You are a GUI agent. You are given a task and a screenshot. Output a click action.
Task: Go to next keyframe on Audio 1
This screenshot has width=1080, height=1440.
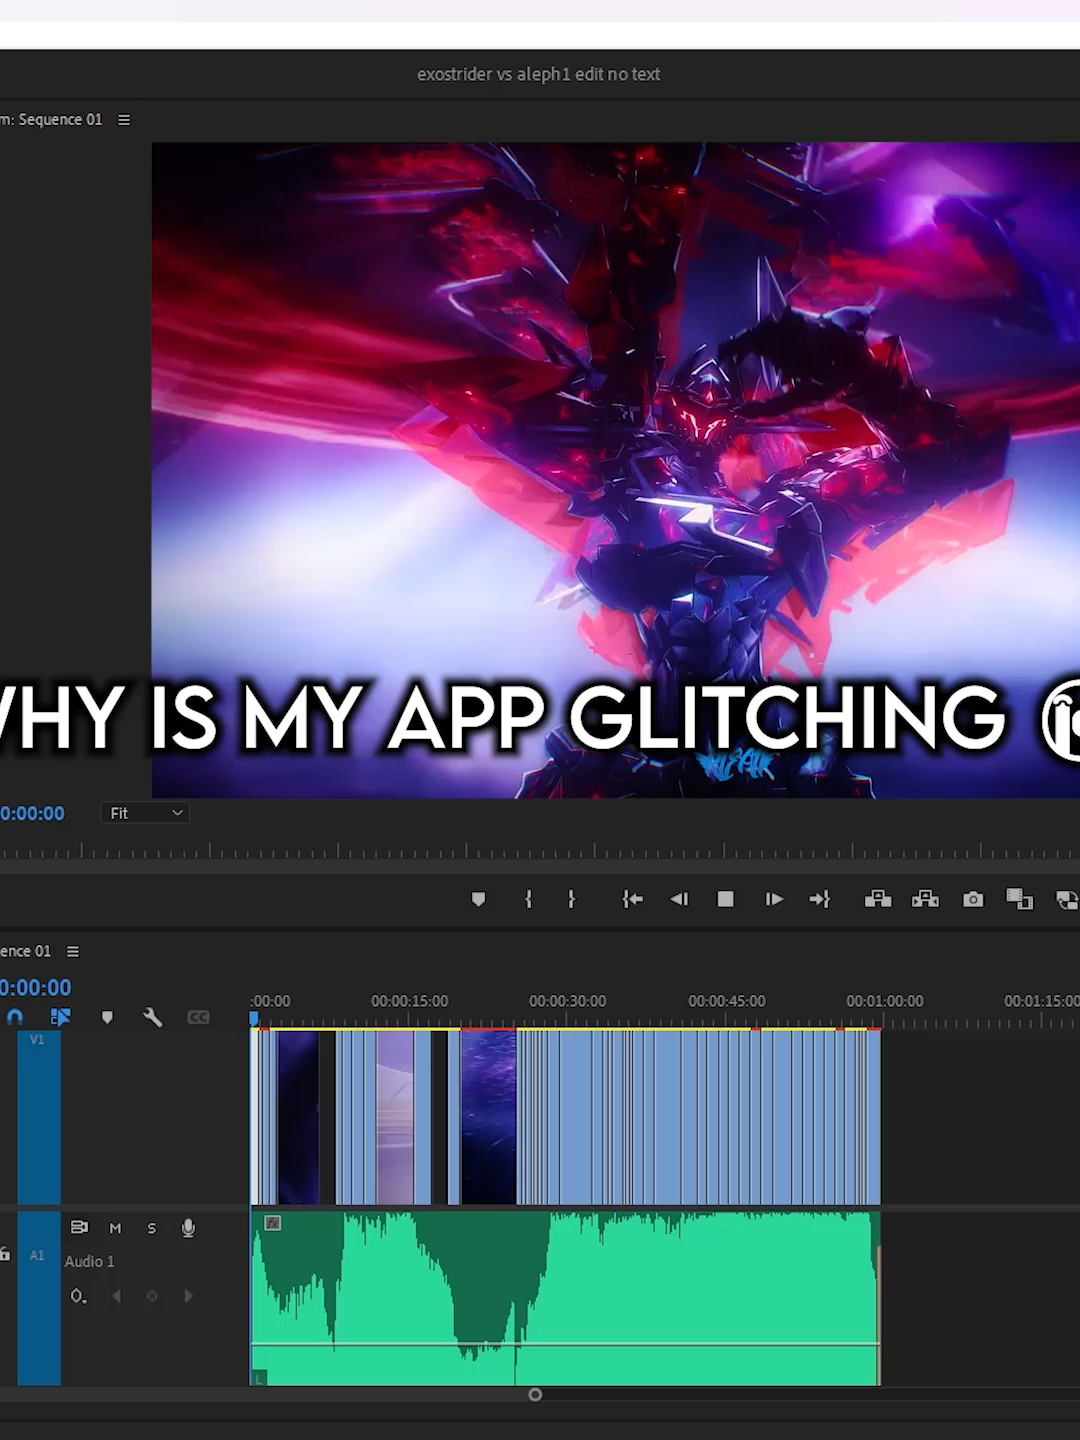[x=188, y=1296]
